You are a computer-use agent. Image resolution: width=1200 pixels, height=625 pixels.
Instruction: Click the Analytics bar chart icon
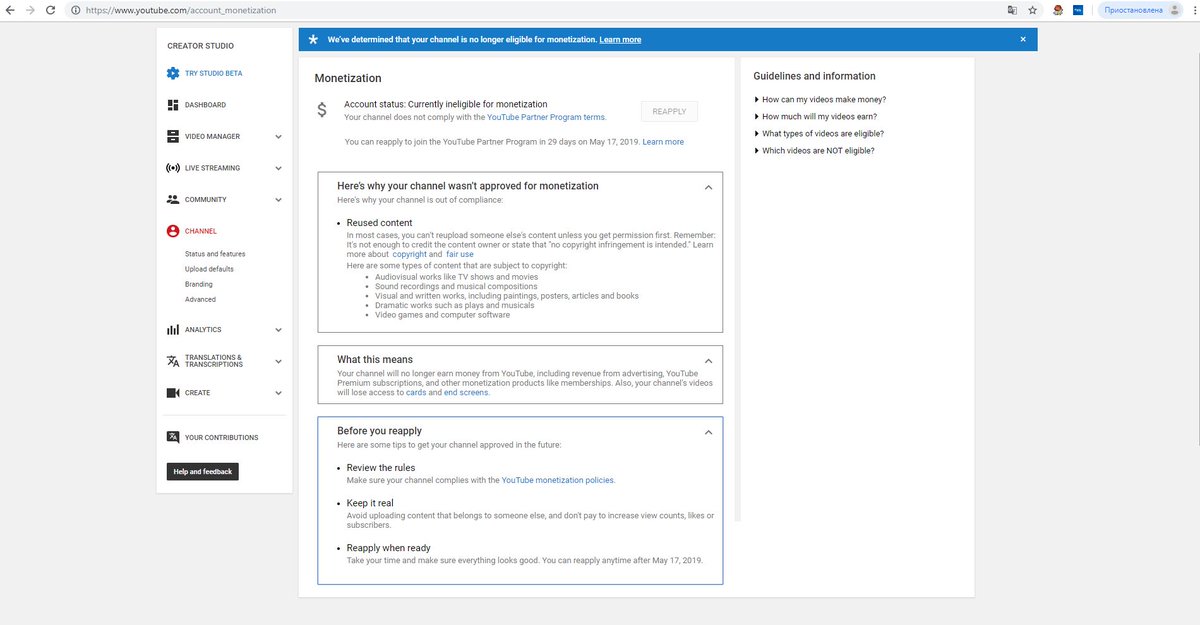click(x=173, y=330)
